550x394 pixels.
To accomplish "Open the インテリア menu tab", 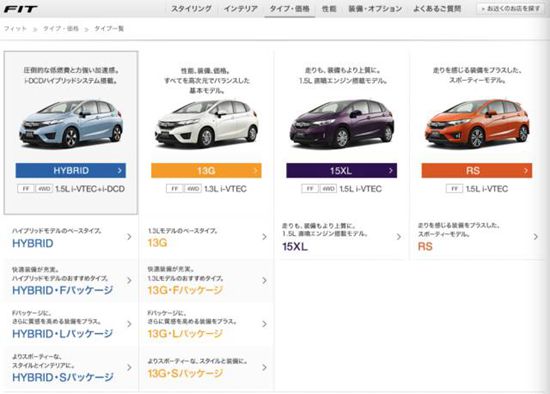I will (241, 9).
